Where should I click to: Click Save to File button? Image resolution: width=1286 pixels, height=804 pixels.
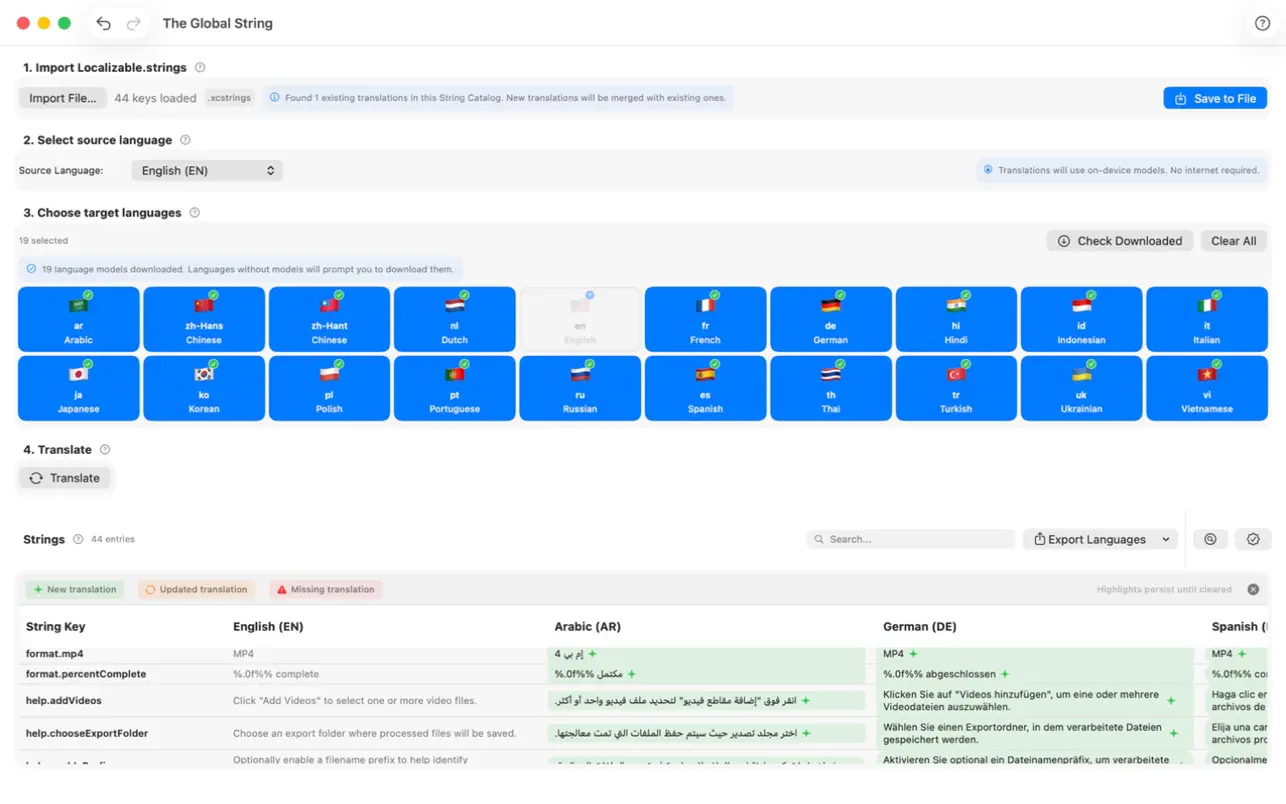1215,98
